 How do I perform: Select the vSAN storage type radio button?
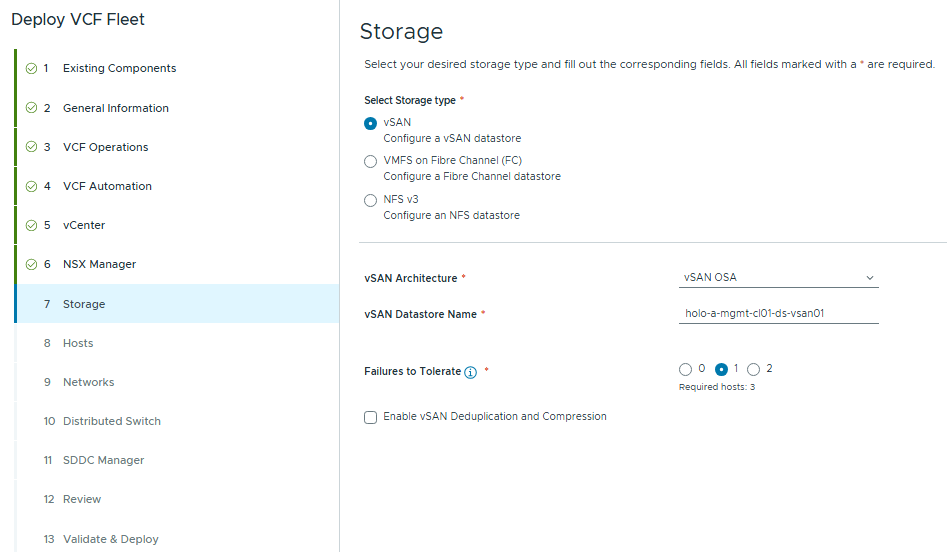tap(371, 123)
